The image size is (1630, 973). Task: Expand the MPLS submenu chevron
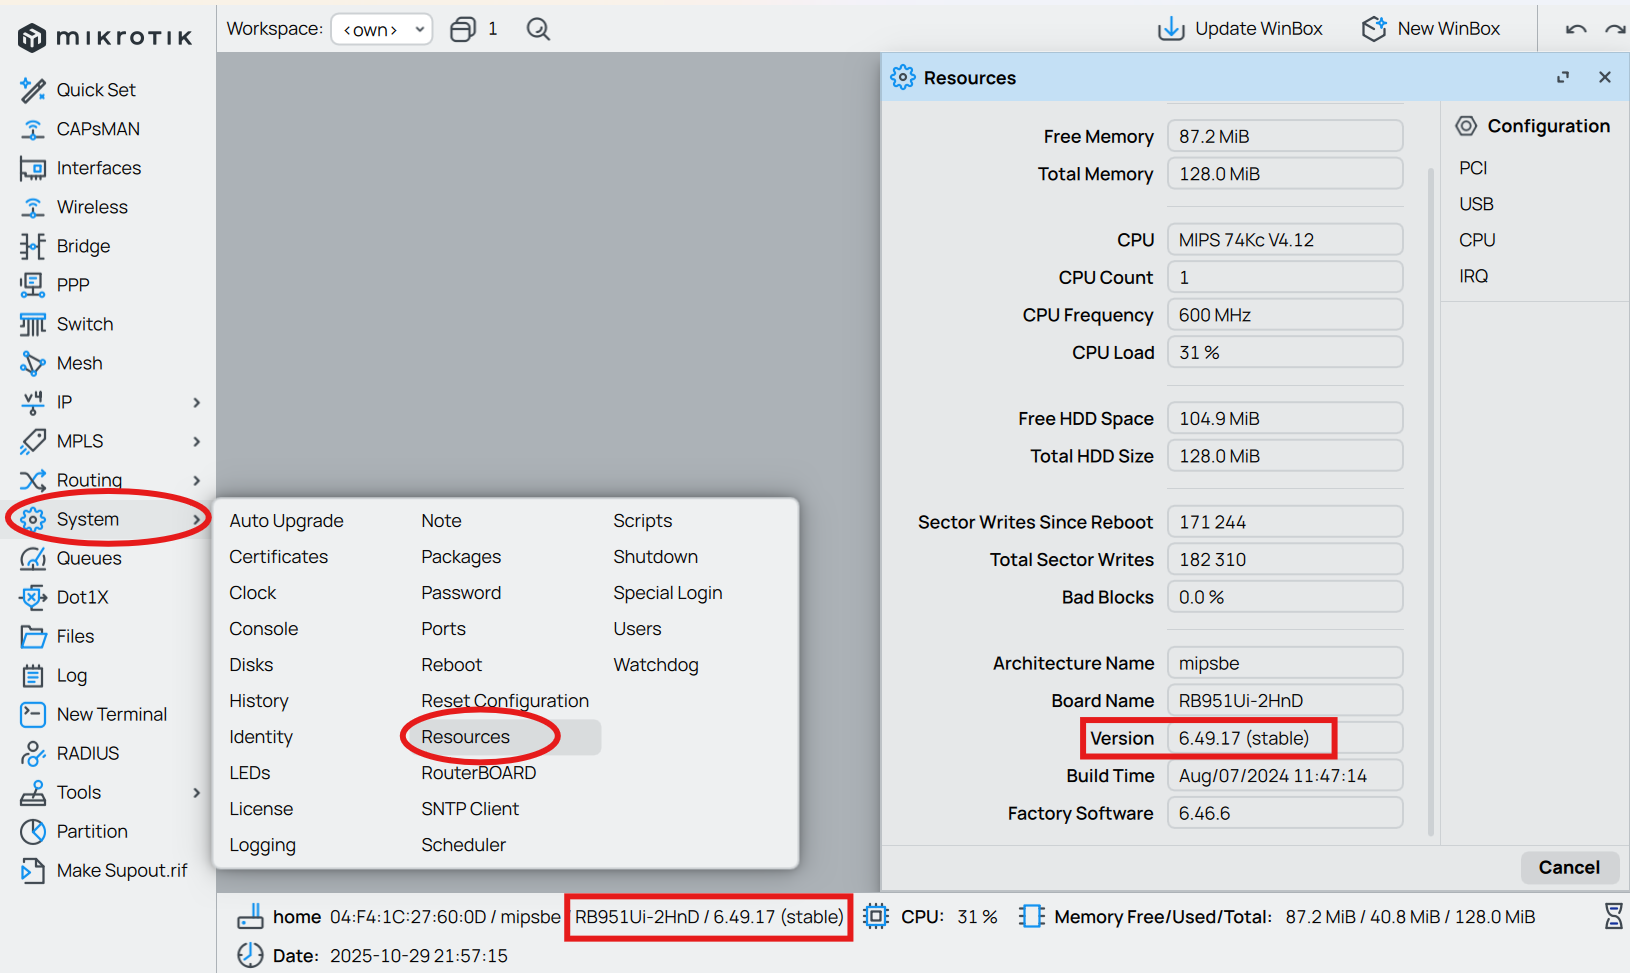pyautogui.click(x=197, y=441)
